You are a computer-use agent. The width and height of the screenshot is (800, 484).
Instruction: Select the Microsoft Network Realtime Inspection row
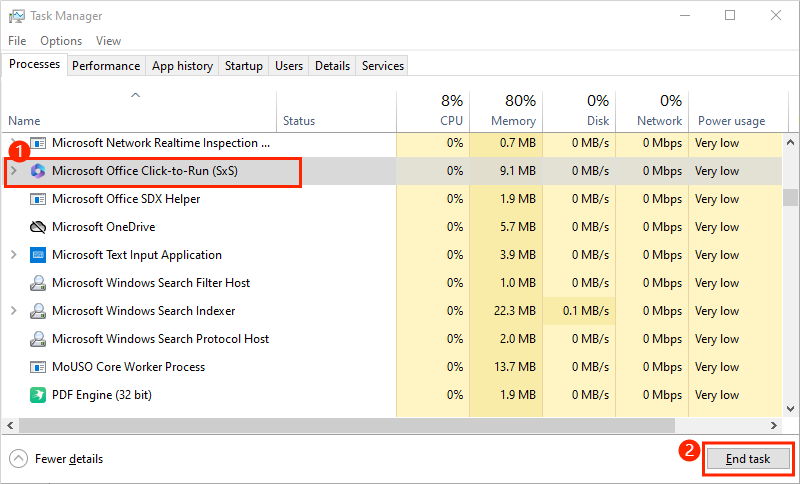click(x=391, y=143)
